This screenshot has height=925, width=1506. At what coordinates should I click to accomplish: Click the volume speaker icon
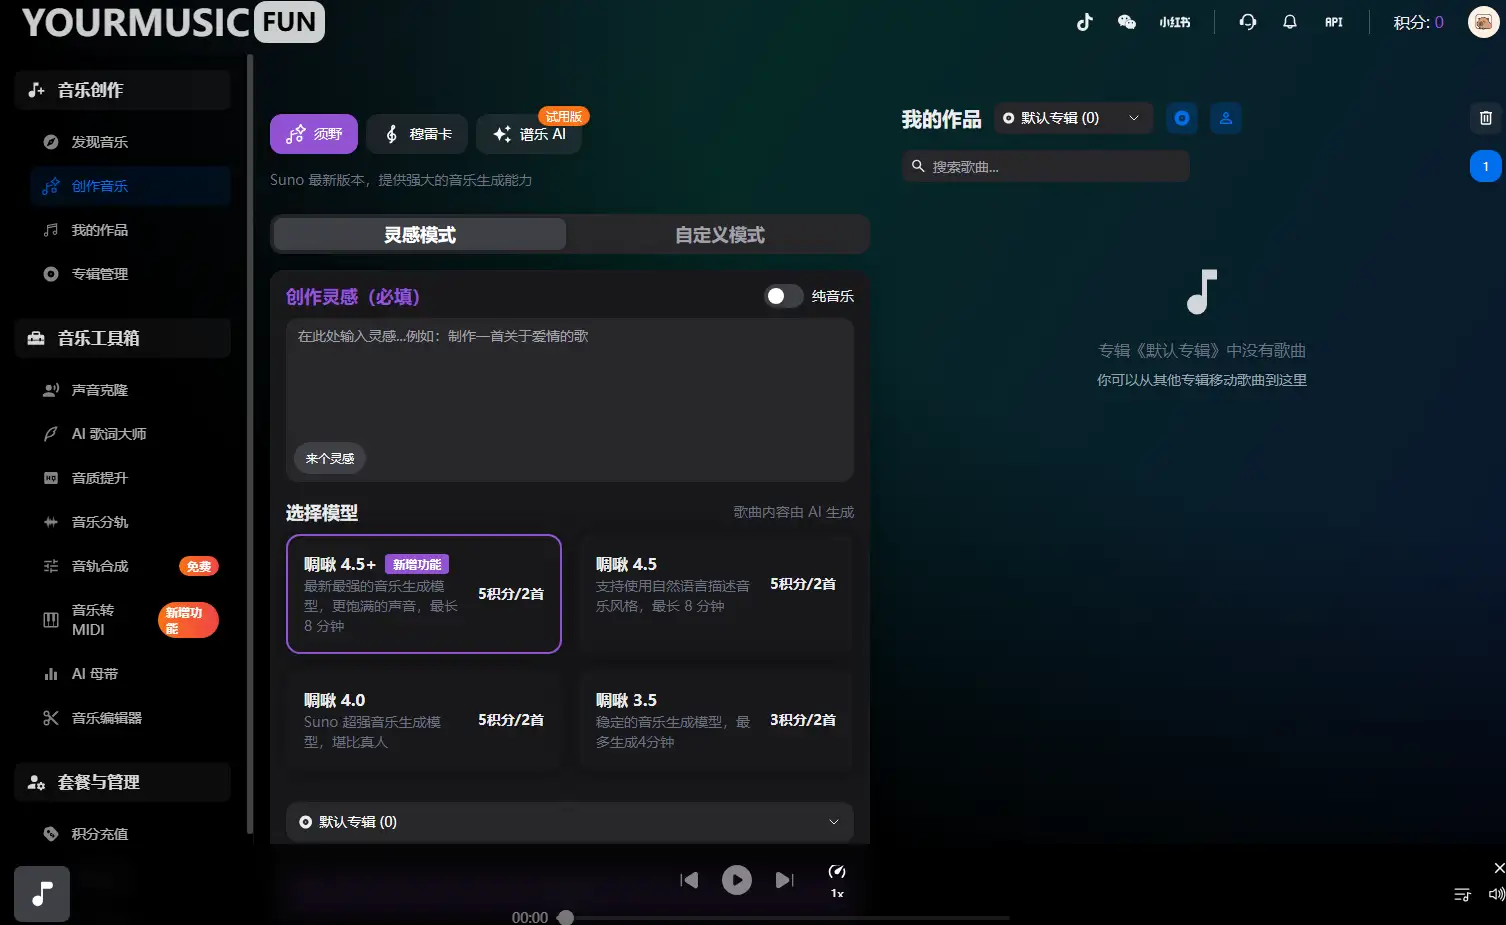(1497, 894)
